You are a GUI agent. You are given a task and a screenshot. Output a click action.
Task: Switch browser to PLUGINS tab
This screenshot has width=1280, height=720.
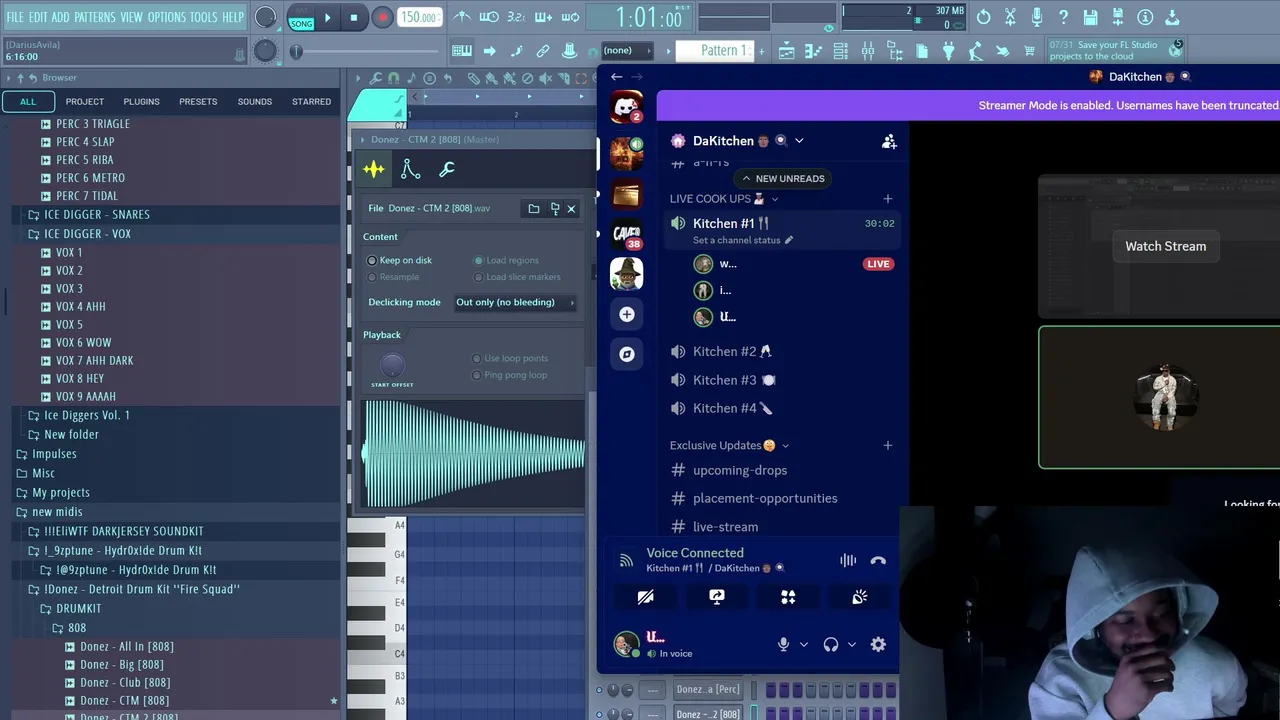(x=141, y=101)
